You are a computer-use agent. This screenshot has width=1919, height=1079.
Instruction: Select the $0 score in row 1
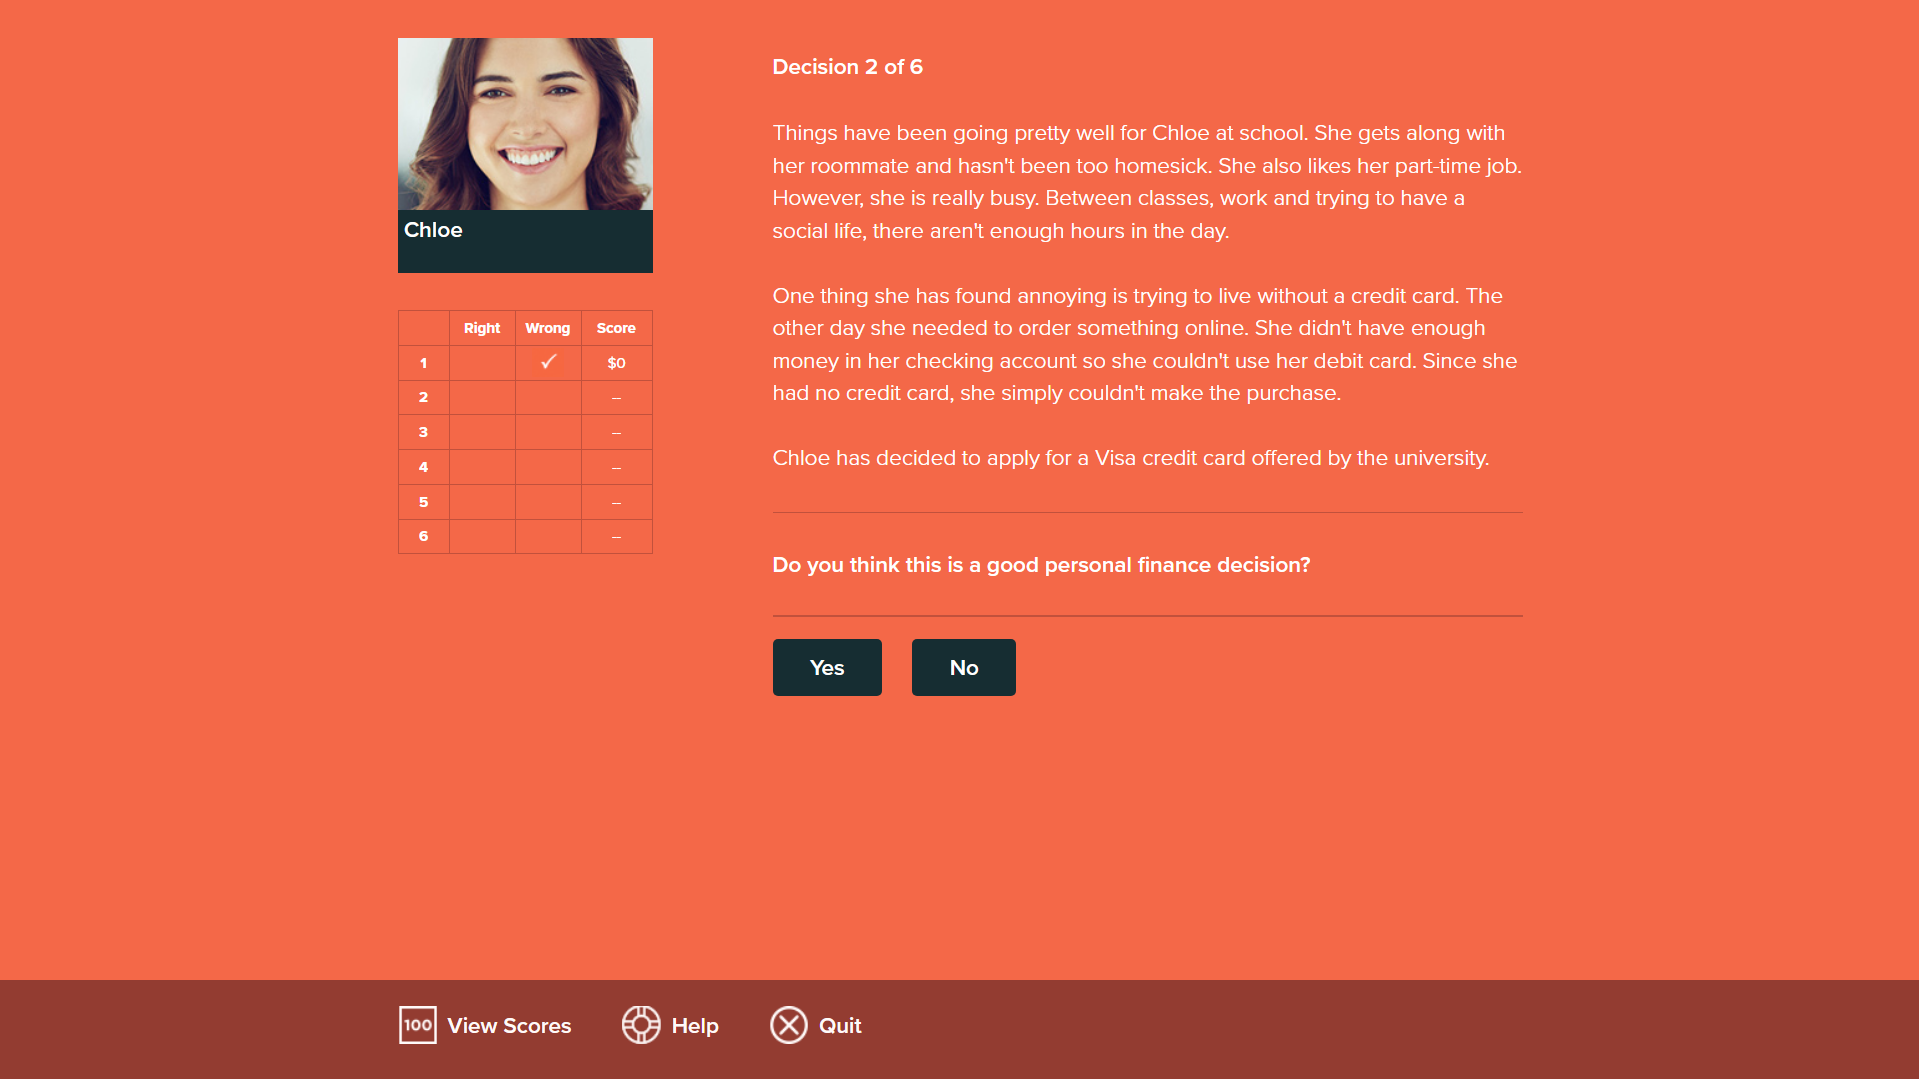tap(616, 363)
